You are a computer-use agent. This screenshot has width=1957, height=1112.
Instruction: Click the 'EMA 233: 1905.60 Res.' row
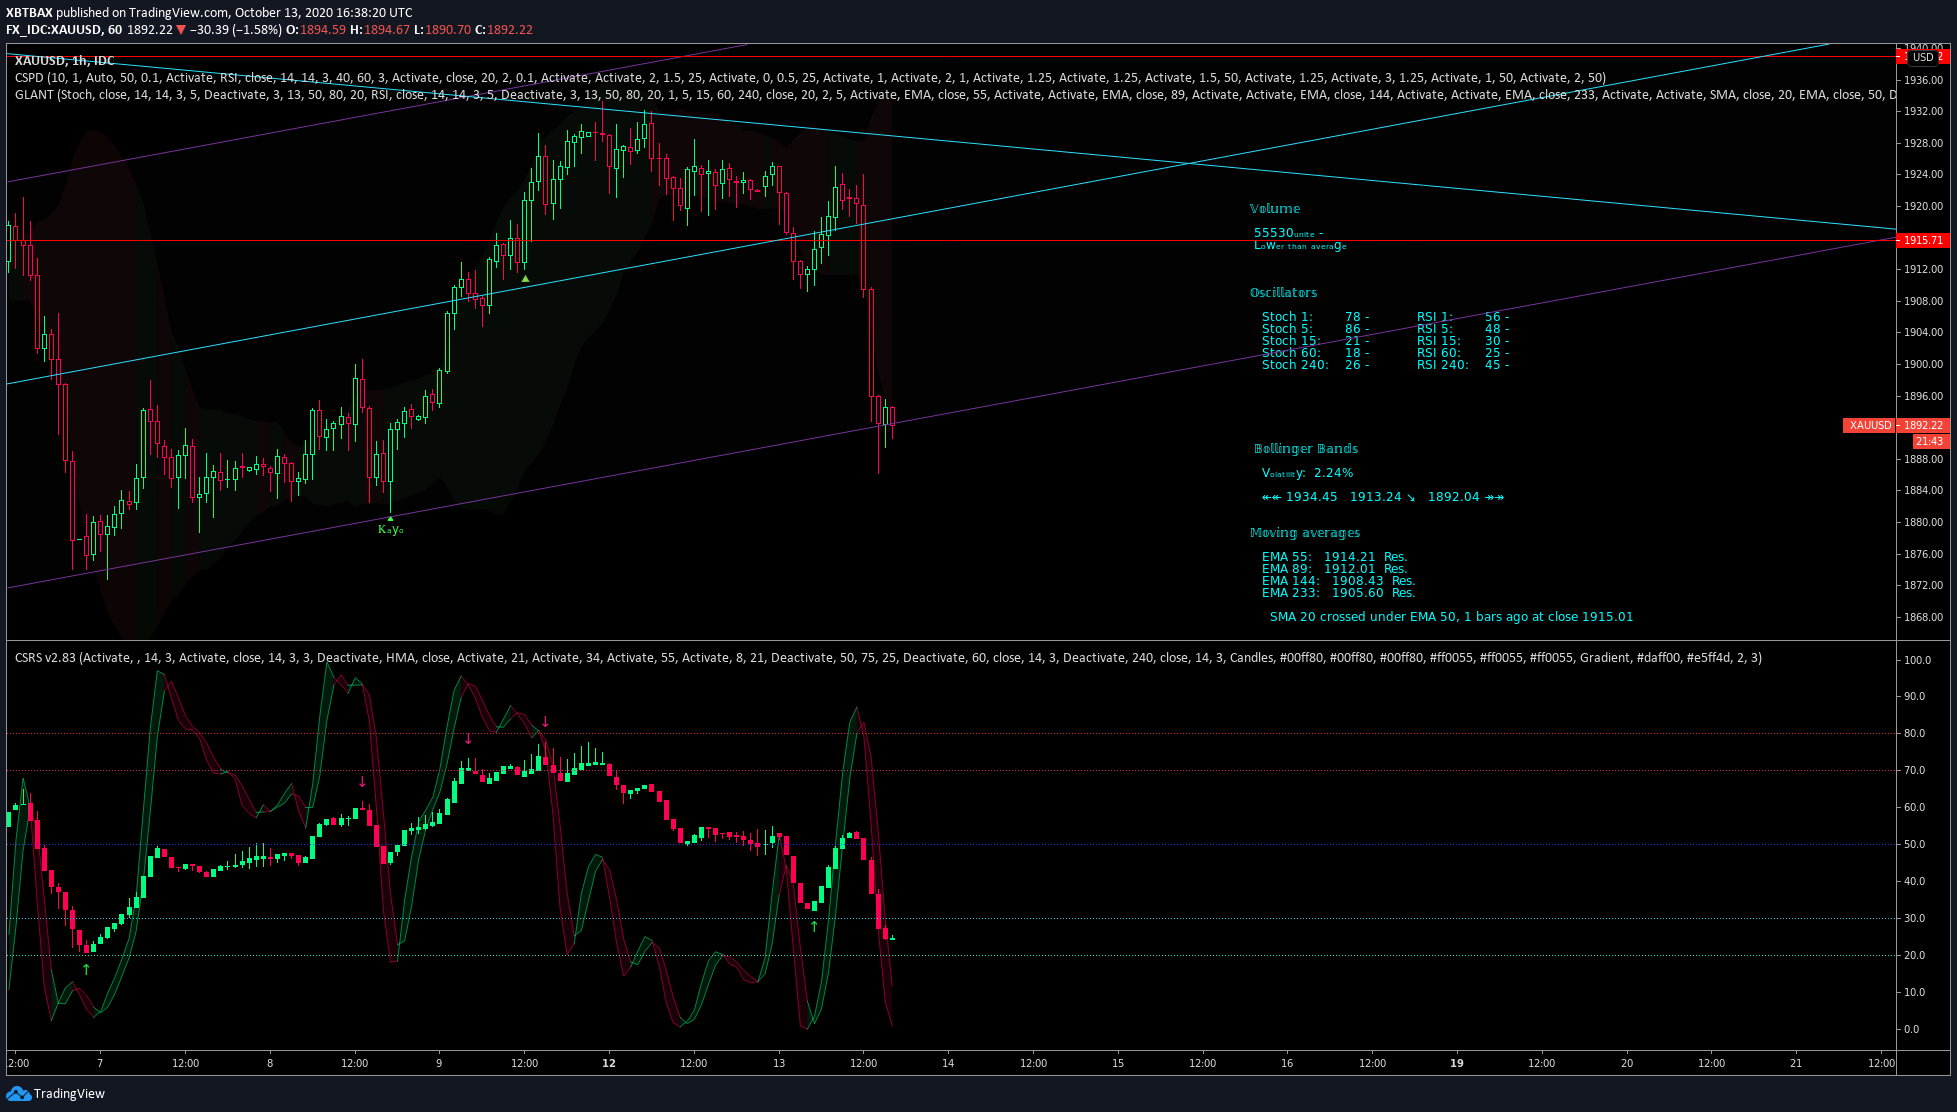click(1338, 593)
